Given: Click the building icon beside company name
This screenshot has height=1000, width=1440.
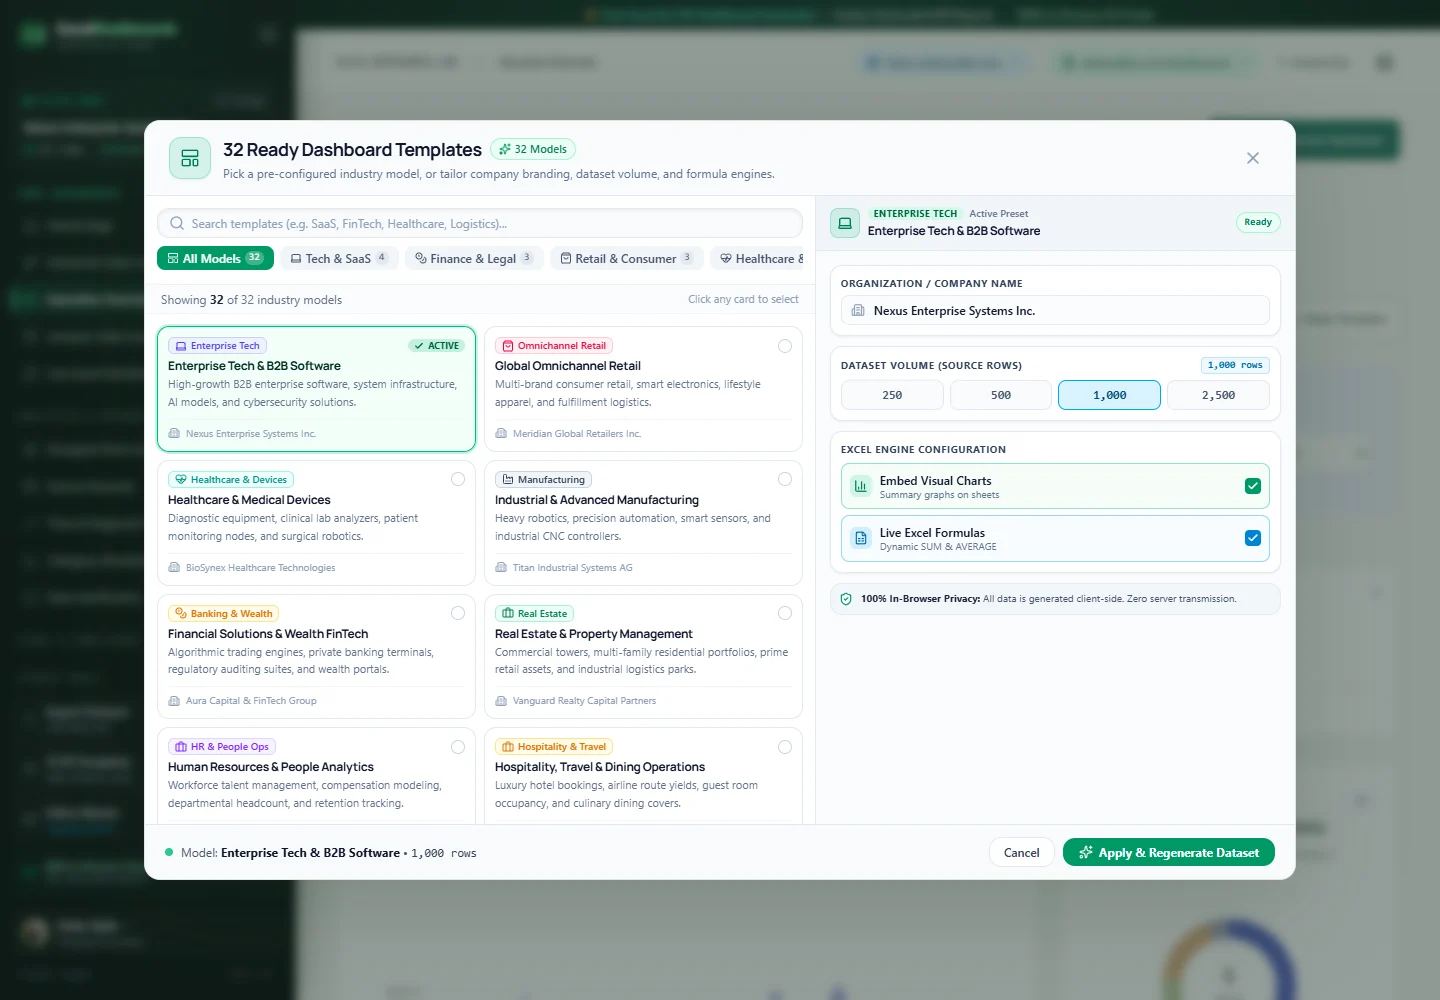Looking at the screenshot, I should click(858, 311).
